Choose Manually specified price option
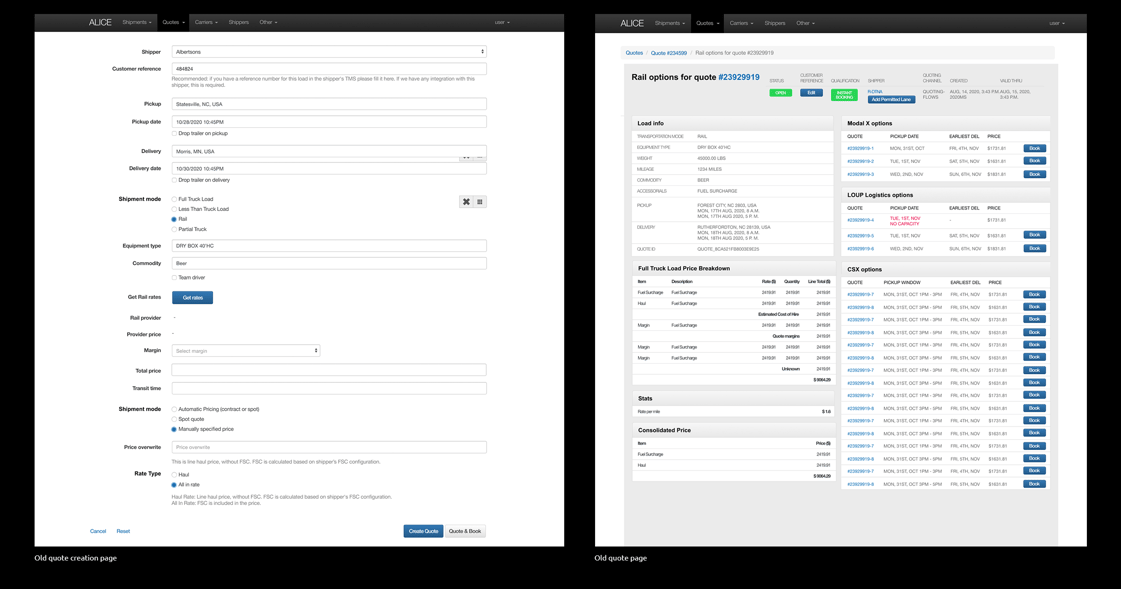The image size is (1121, 589). [174, 430]
